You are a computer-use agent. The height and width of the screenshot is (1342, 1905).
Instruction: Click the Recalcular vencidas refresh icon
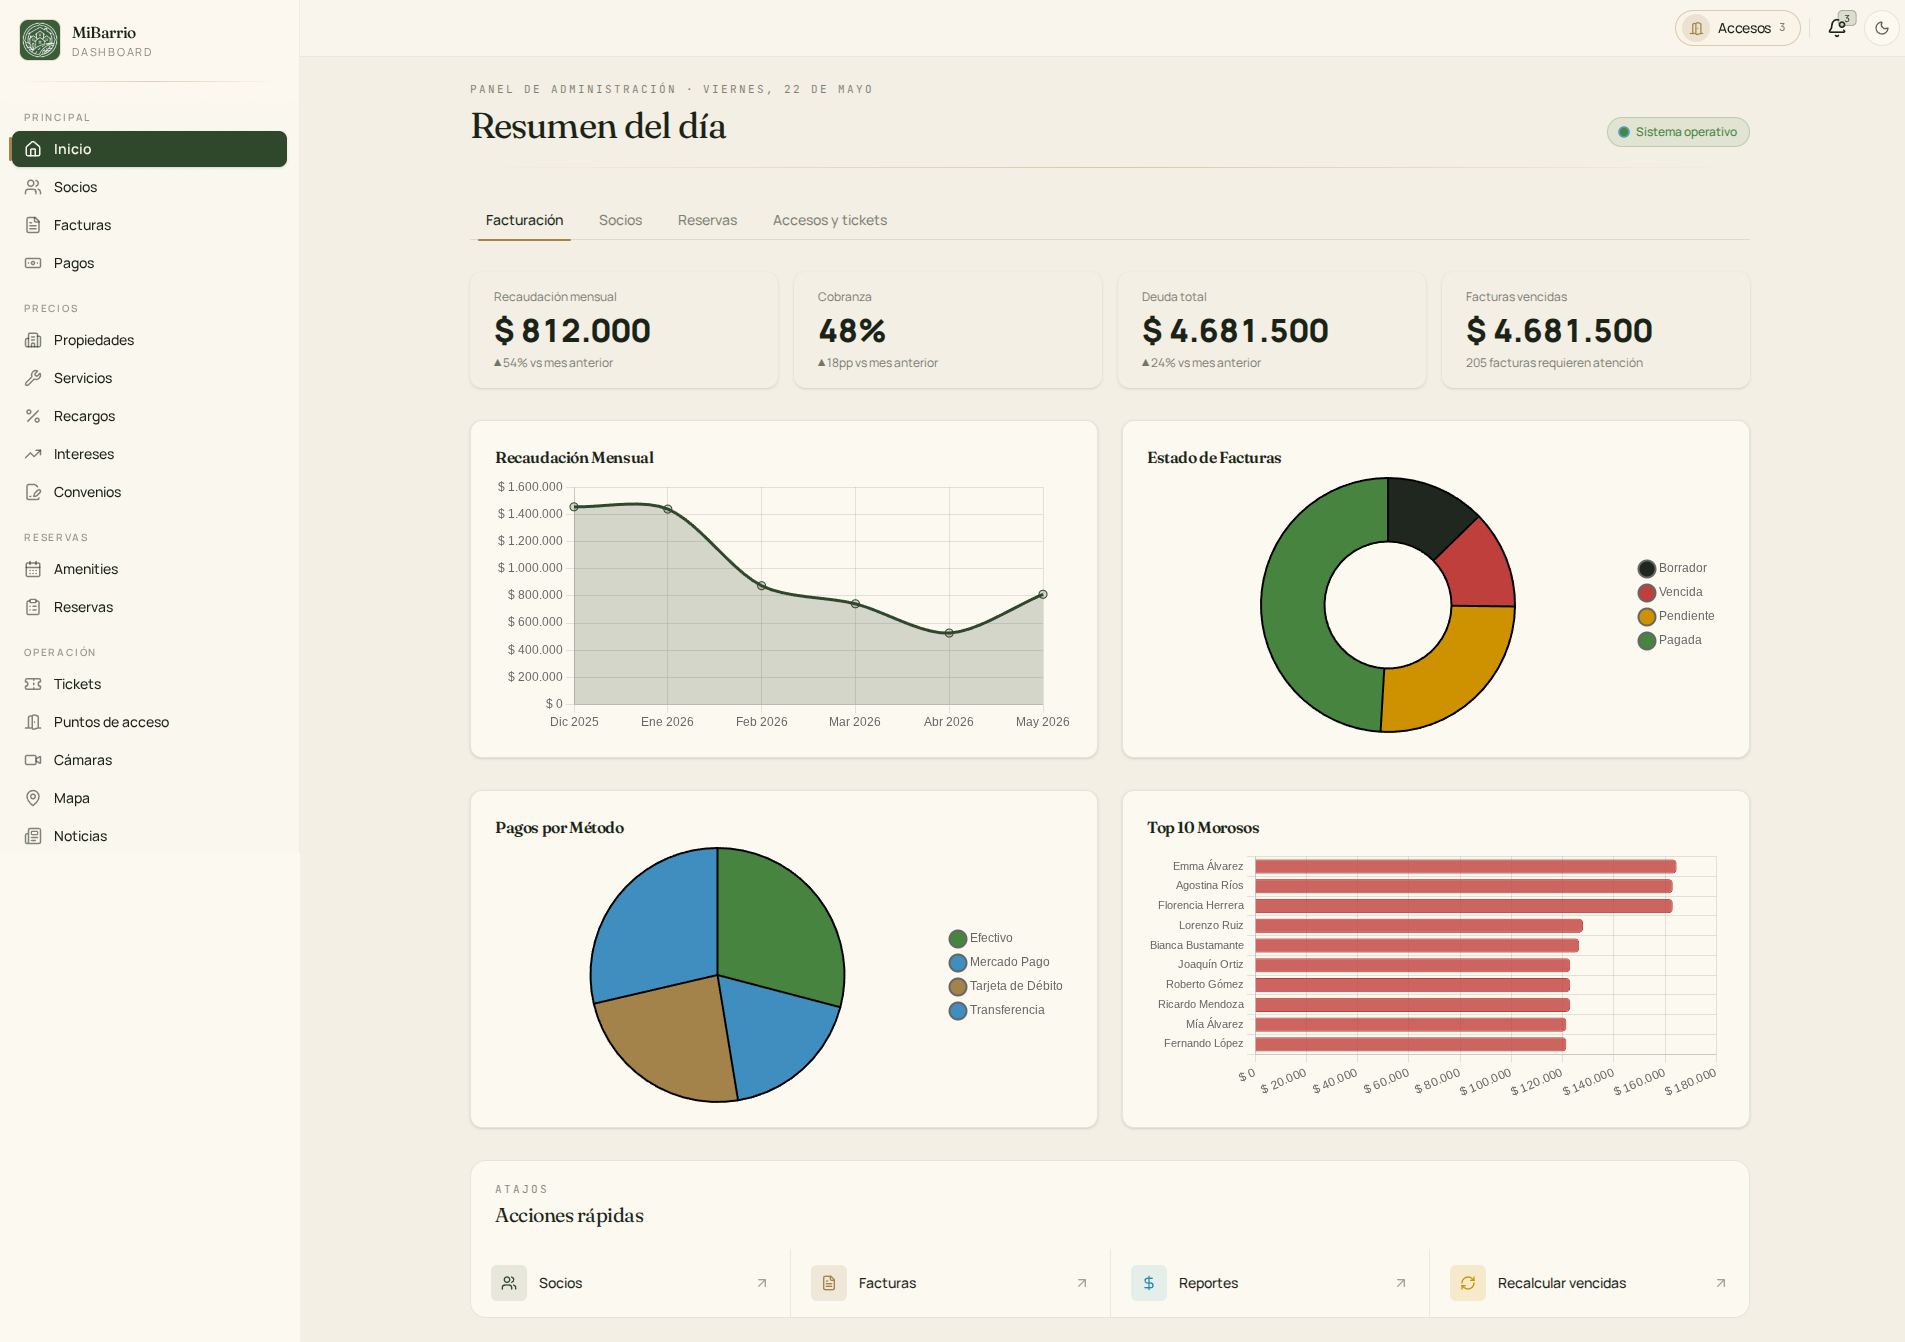click(1468, 1283)
